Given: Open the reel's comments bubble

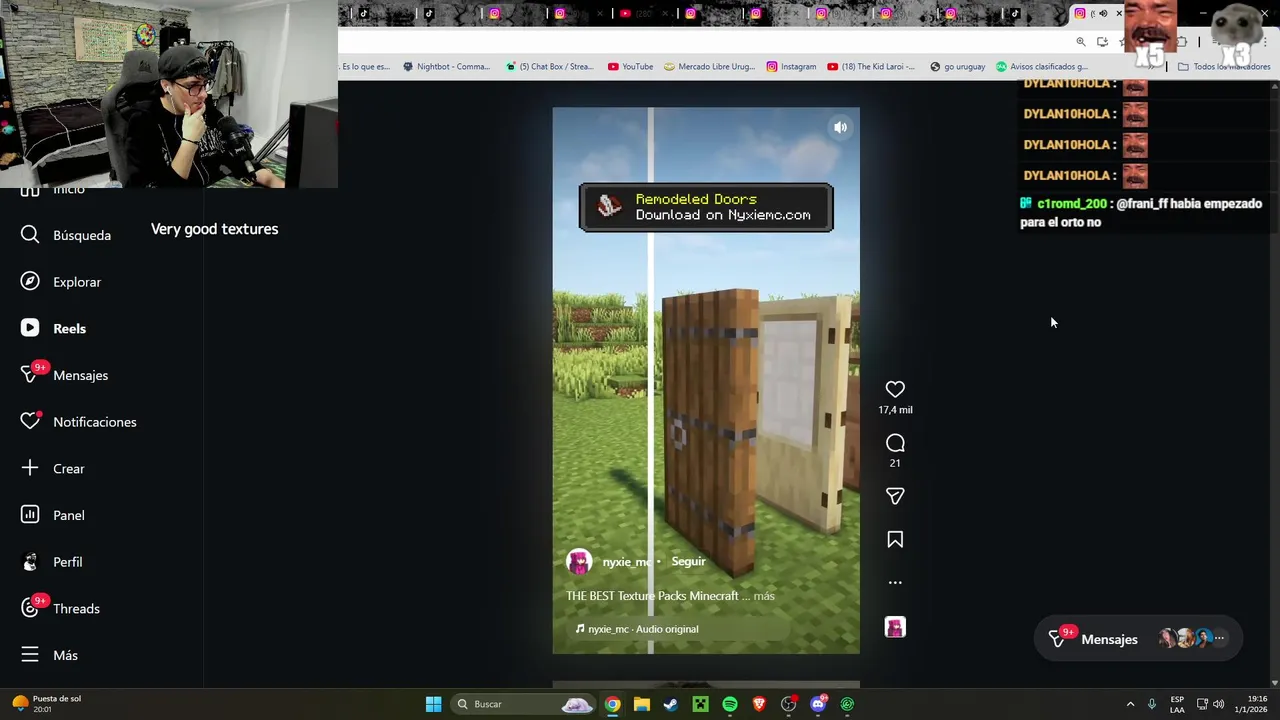Looking at the screenshot, I should pos(895,443).
